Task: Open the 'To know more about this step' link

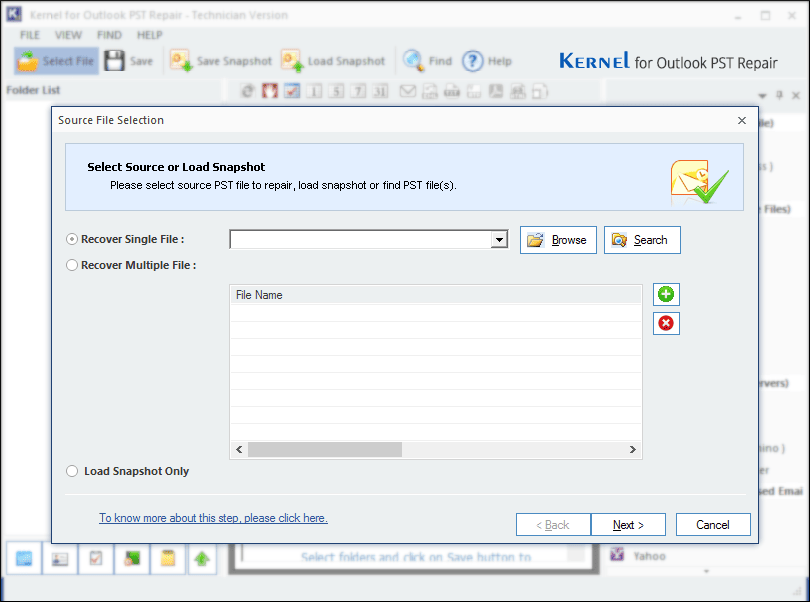Action: click(213, 518)
